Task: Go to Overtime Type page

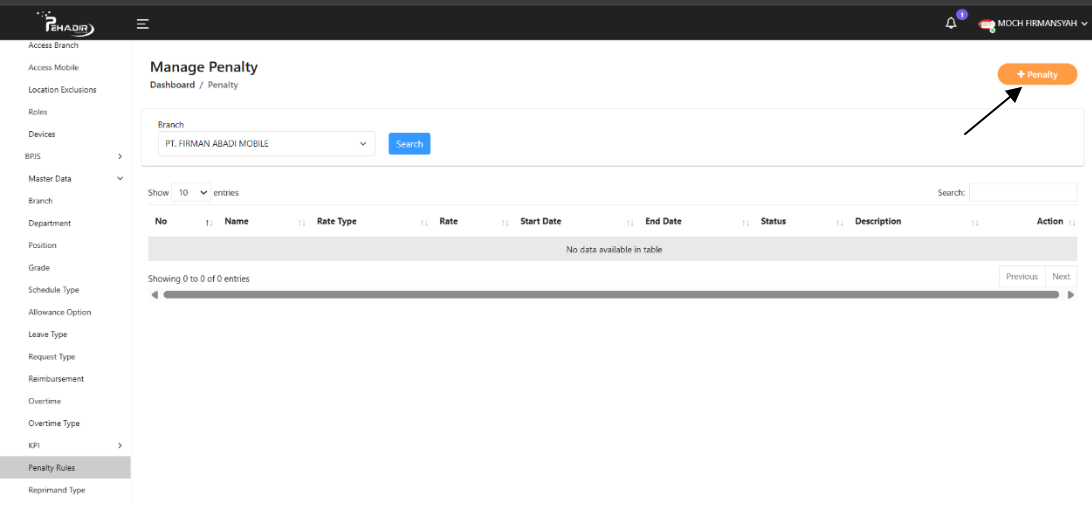Action: 54,424
